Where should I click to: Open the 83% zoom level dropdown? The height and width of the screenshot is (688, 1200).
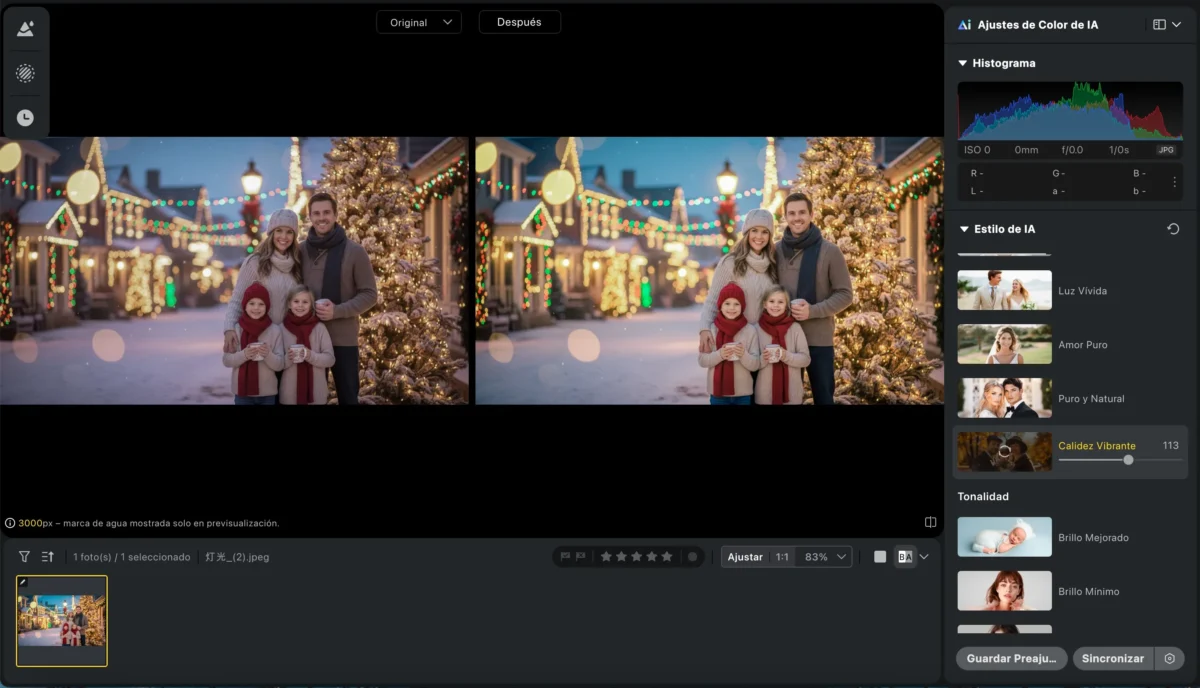[x=826, y=557]
